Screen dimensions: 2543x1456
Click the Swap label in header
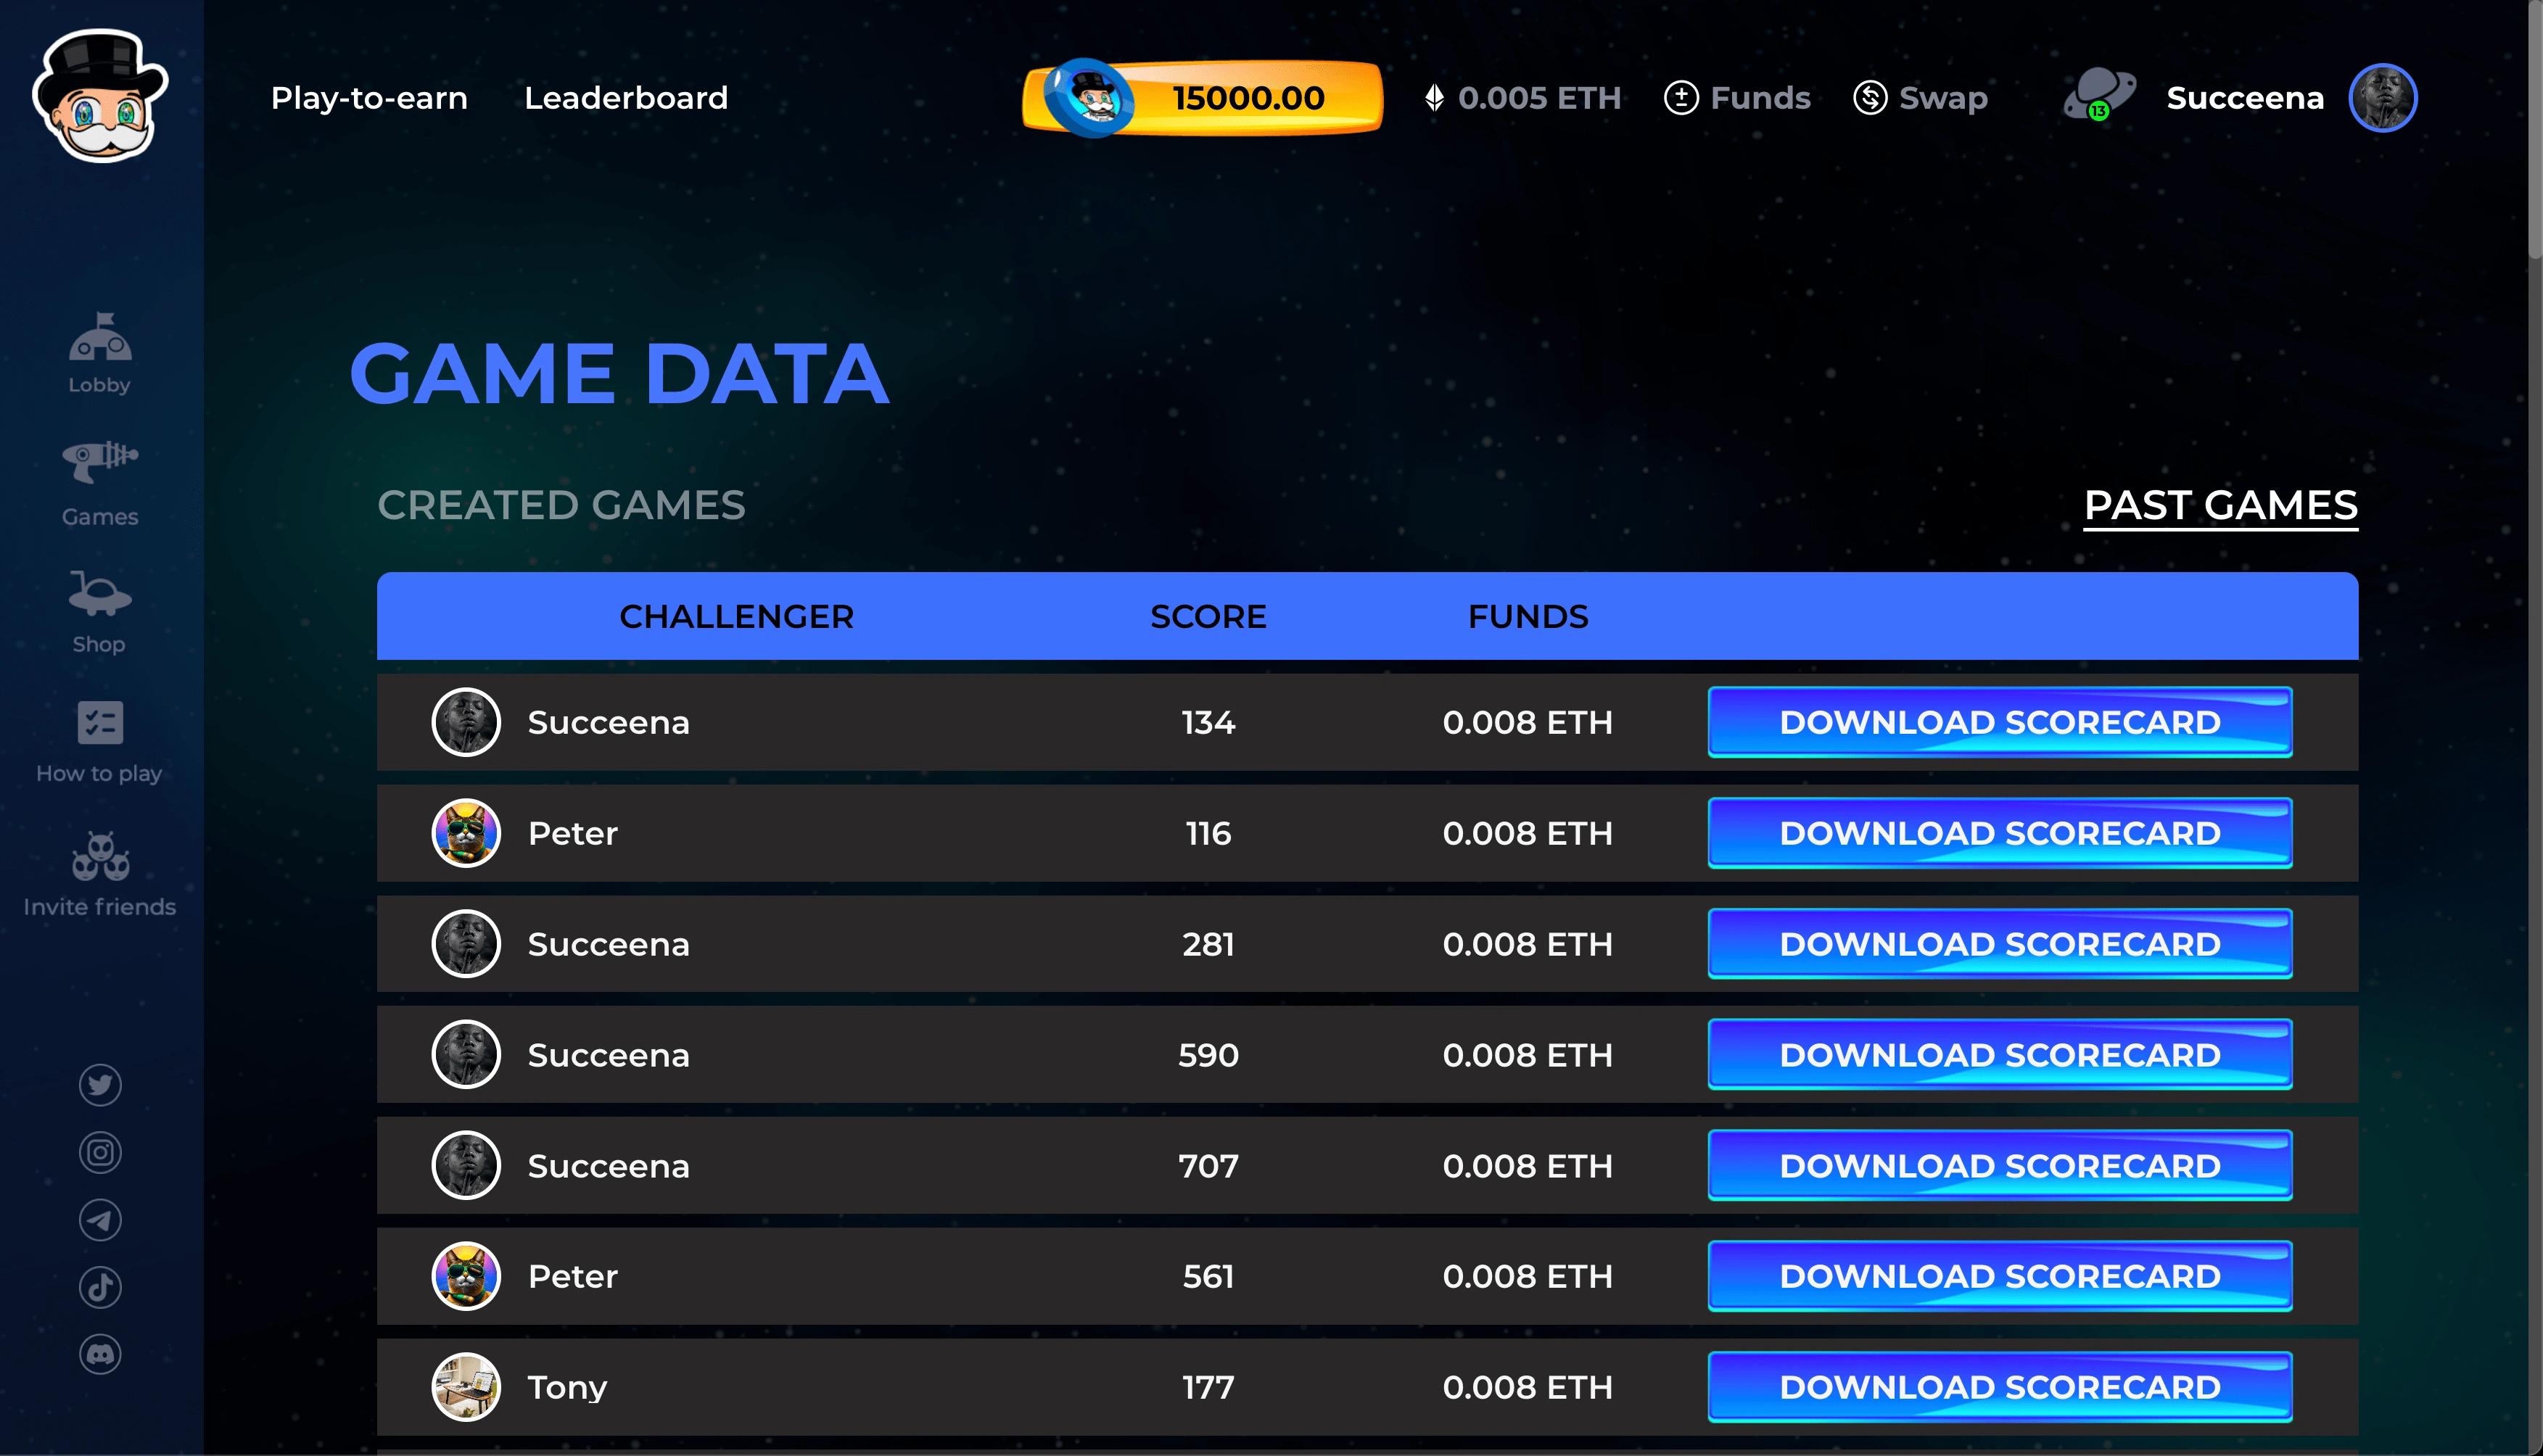(1943, 98)
